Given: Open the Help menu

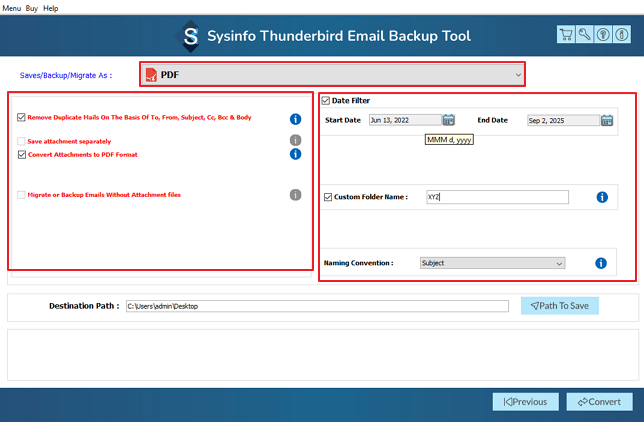Looking at the screenshot, I should pos(51,7).
